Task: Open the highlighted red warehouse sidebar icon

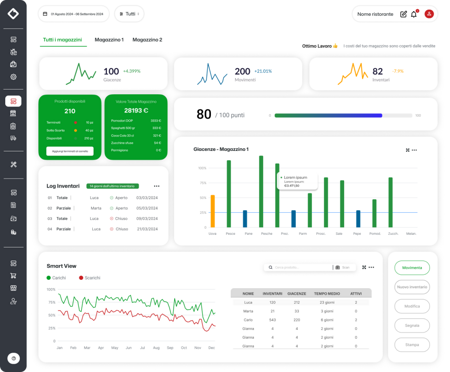Action: (13, 101)
